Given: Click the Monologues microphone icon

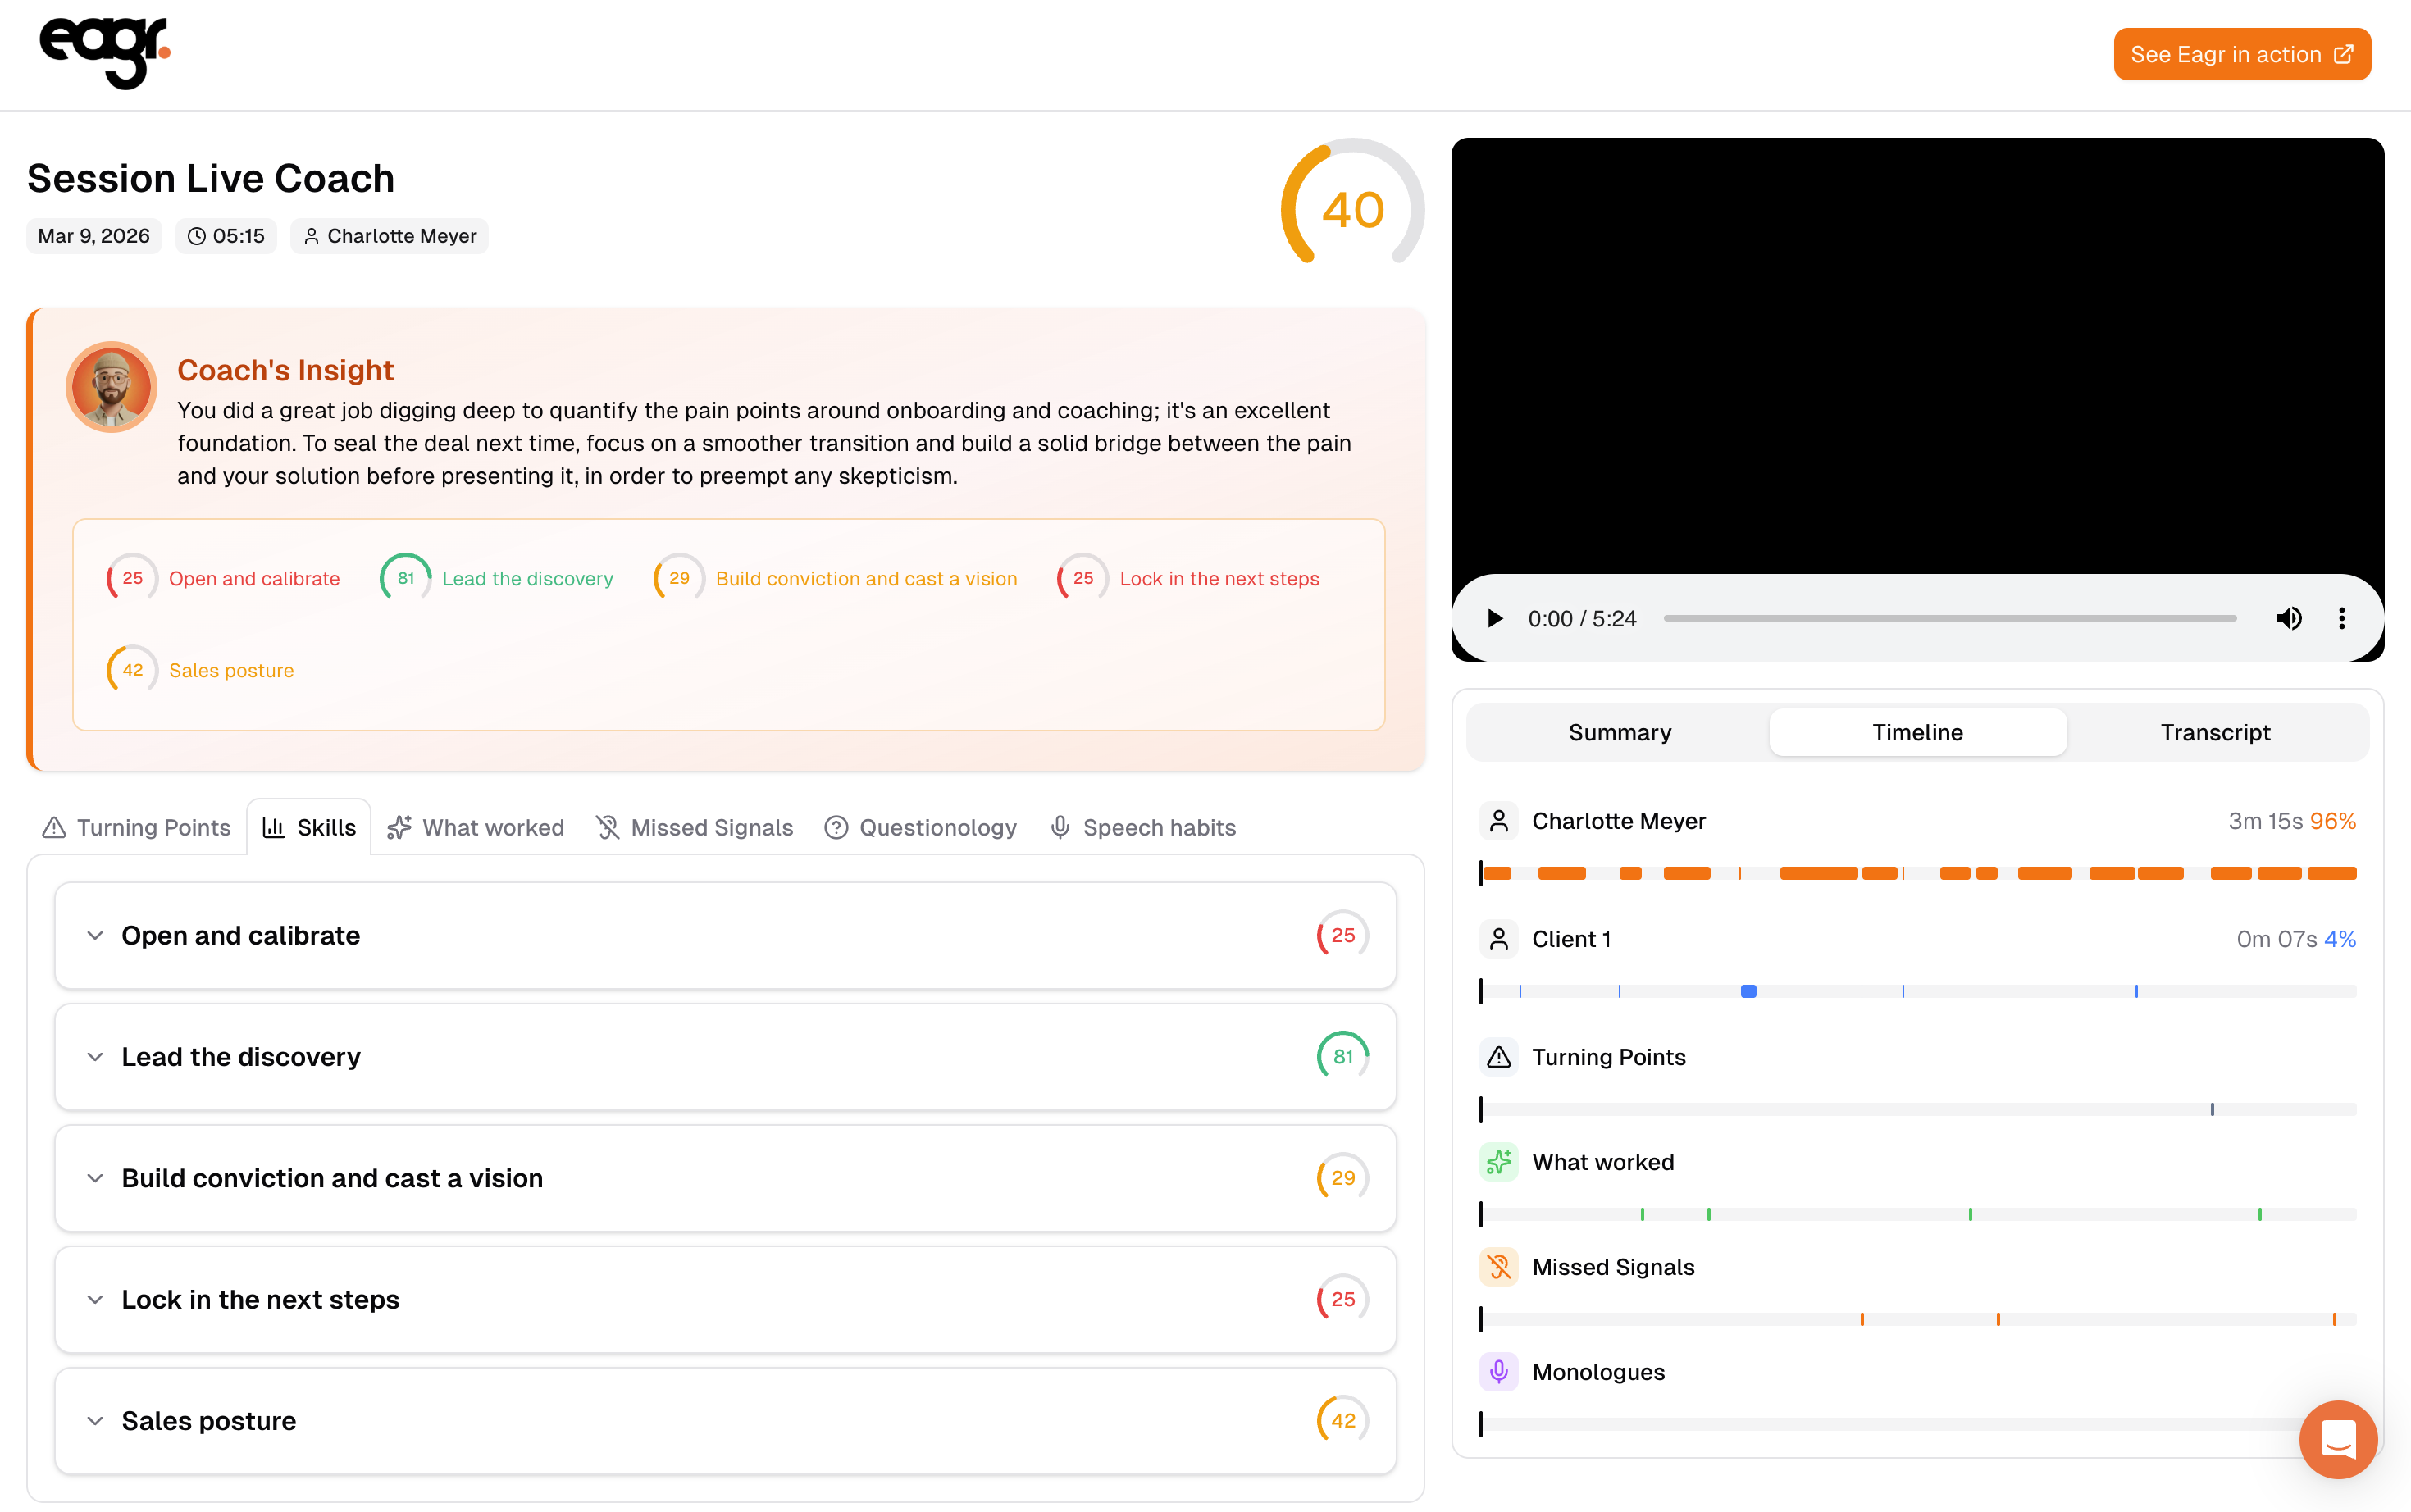Looking at the screenshot, I should pos(1498,1372).
